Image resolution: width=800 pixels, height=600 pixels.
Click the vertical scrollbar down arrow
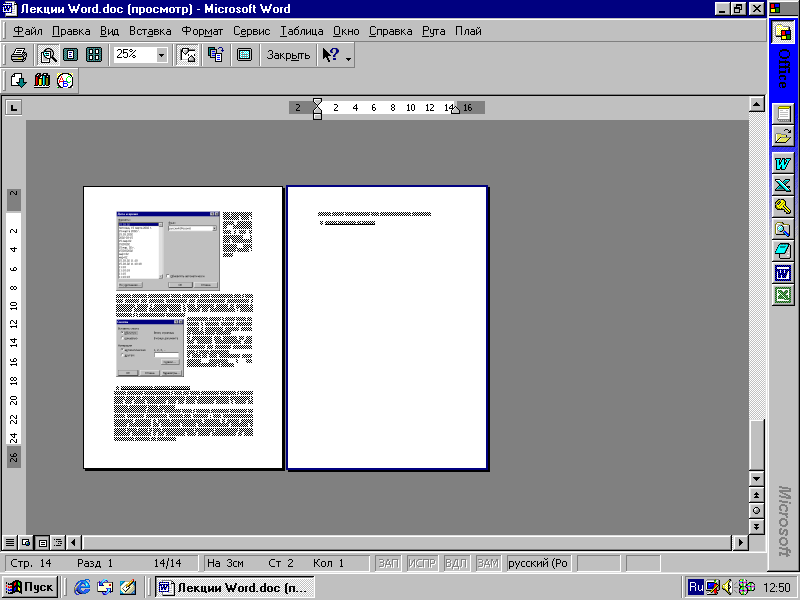pos(756,479)
